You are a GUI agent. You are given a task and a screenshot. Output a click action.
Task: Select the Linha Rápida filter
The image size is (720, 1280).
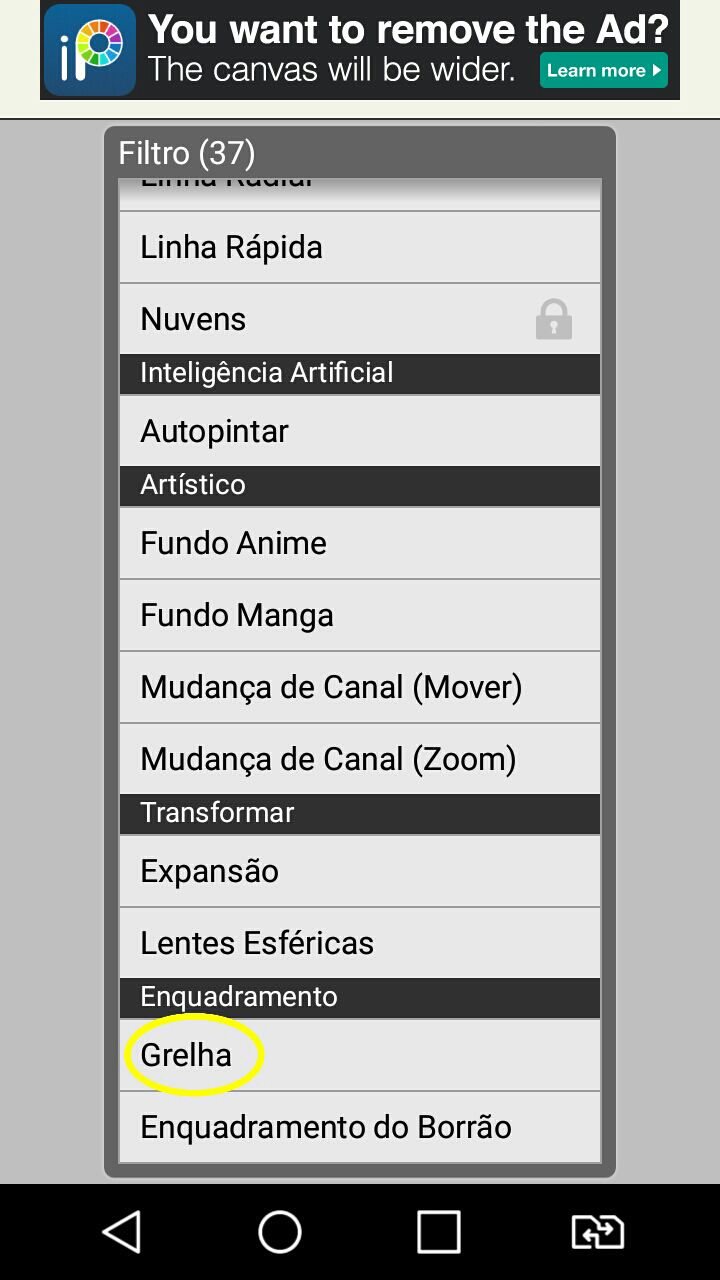360,247
